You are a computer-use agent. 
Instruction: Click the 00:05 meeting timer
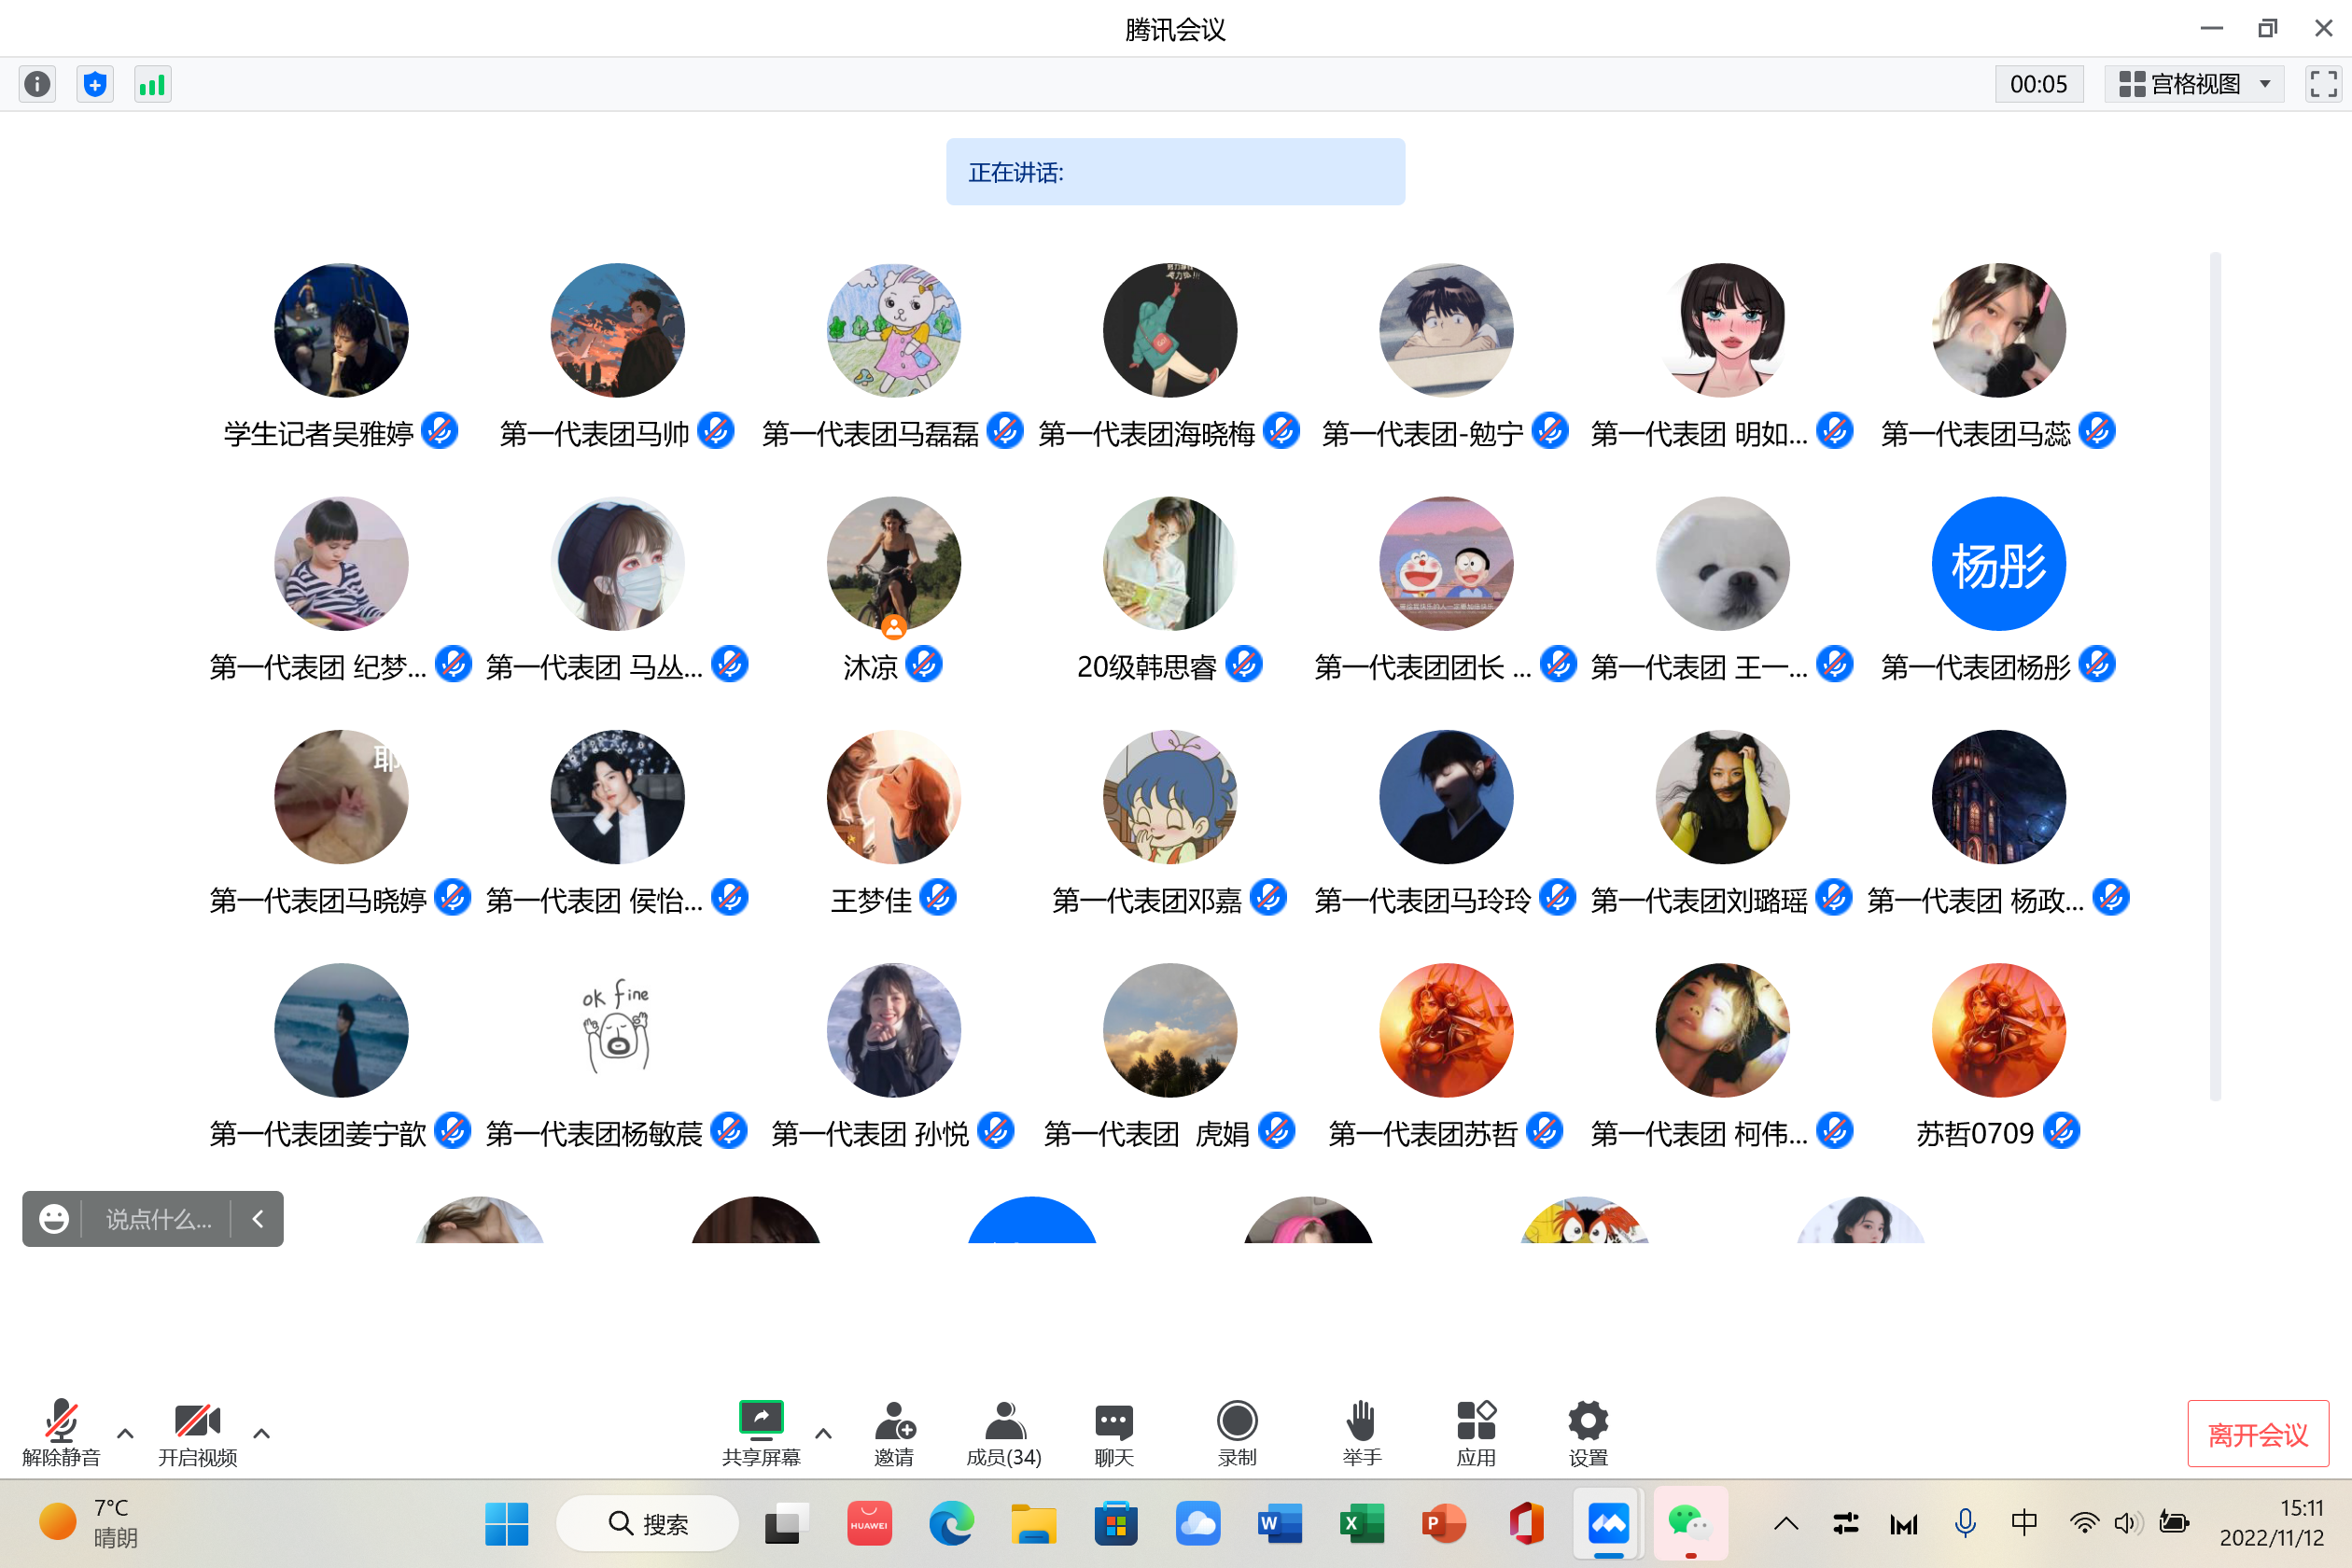[x=2038, y=84]
